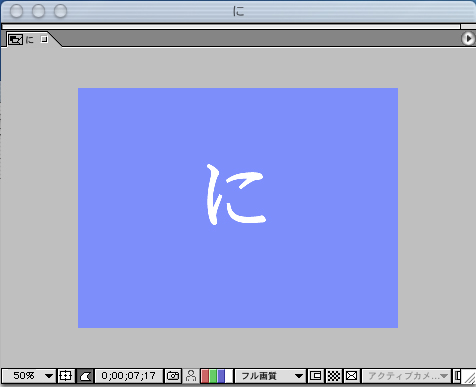Toggle the pixel aspect ratio correction icon
This screenshot has width=476, height=387.
[351, 376]
